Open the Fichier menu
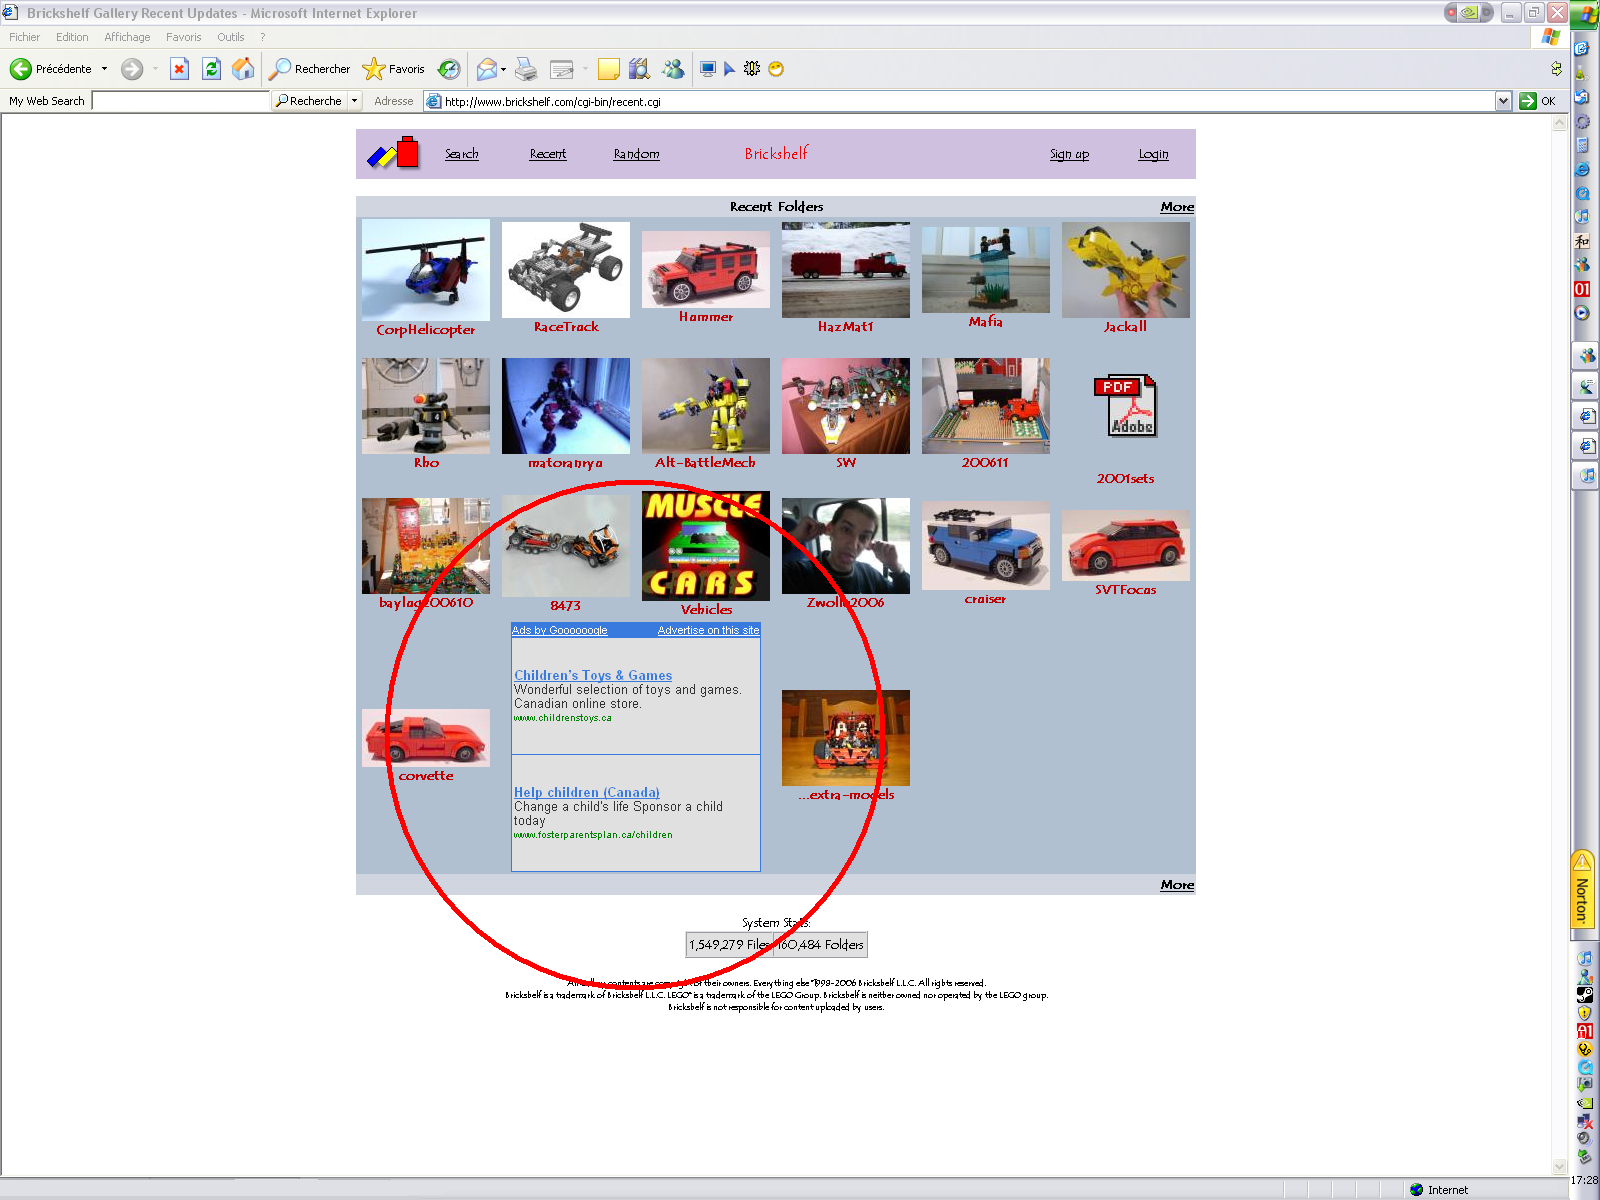The width and height of the screenshot is (1600, 1200). pos(25,37)
